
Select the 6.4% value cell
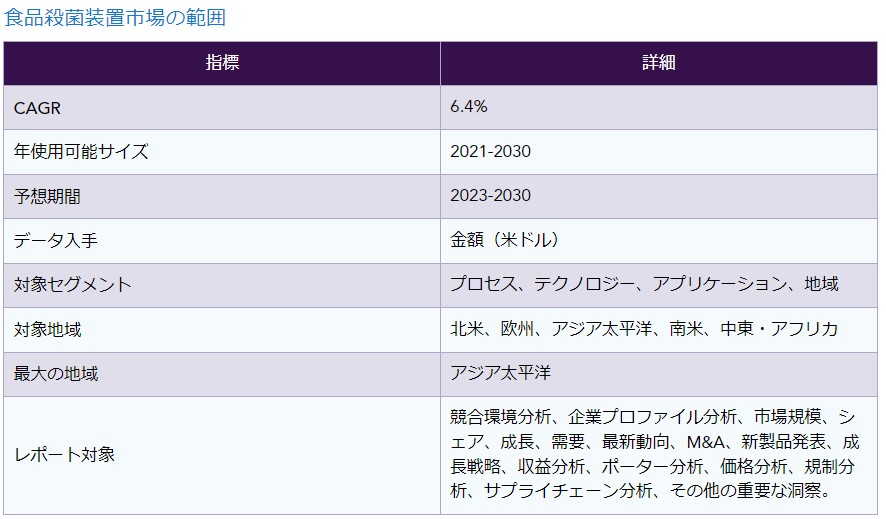point(469,107)
